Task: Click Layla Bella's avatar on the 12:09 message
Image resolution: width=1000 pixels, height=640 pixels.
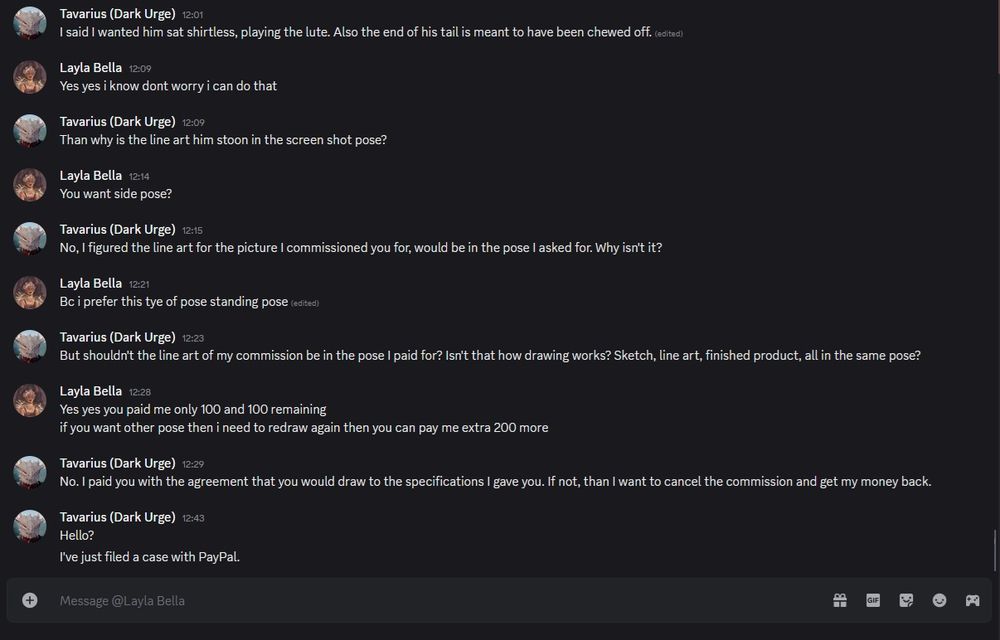Action: pos(30,77)
